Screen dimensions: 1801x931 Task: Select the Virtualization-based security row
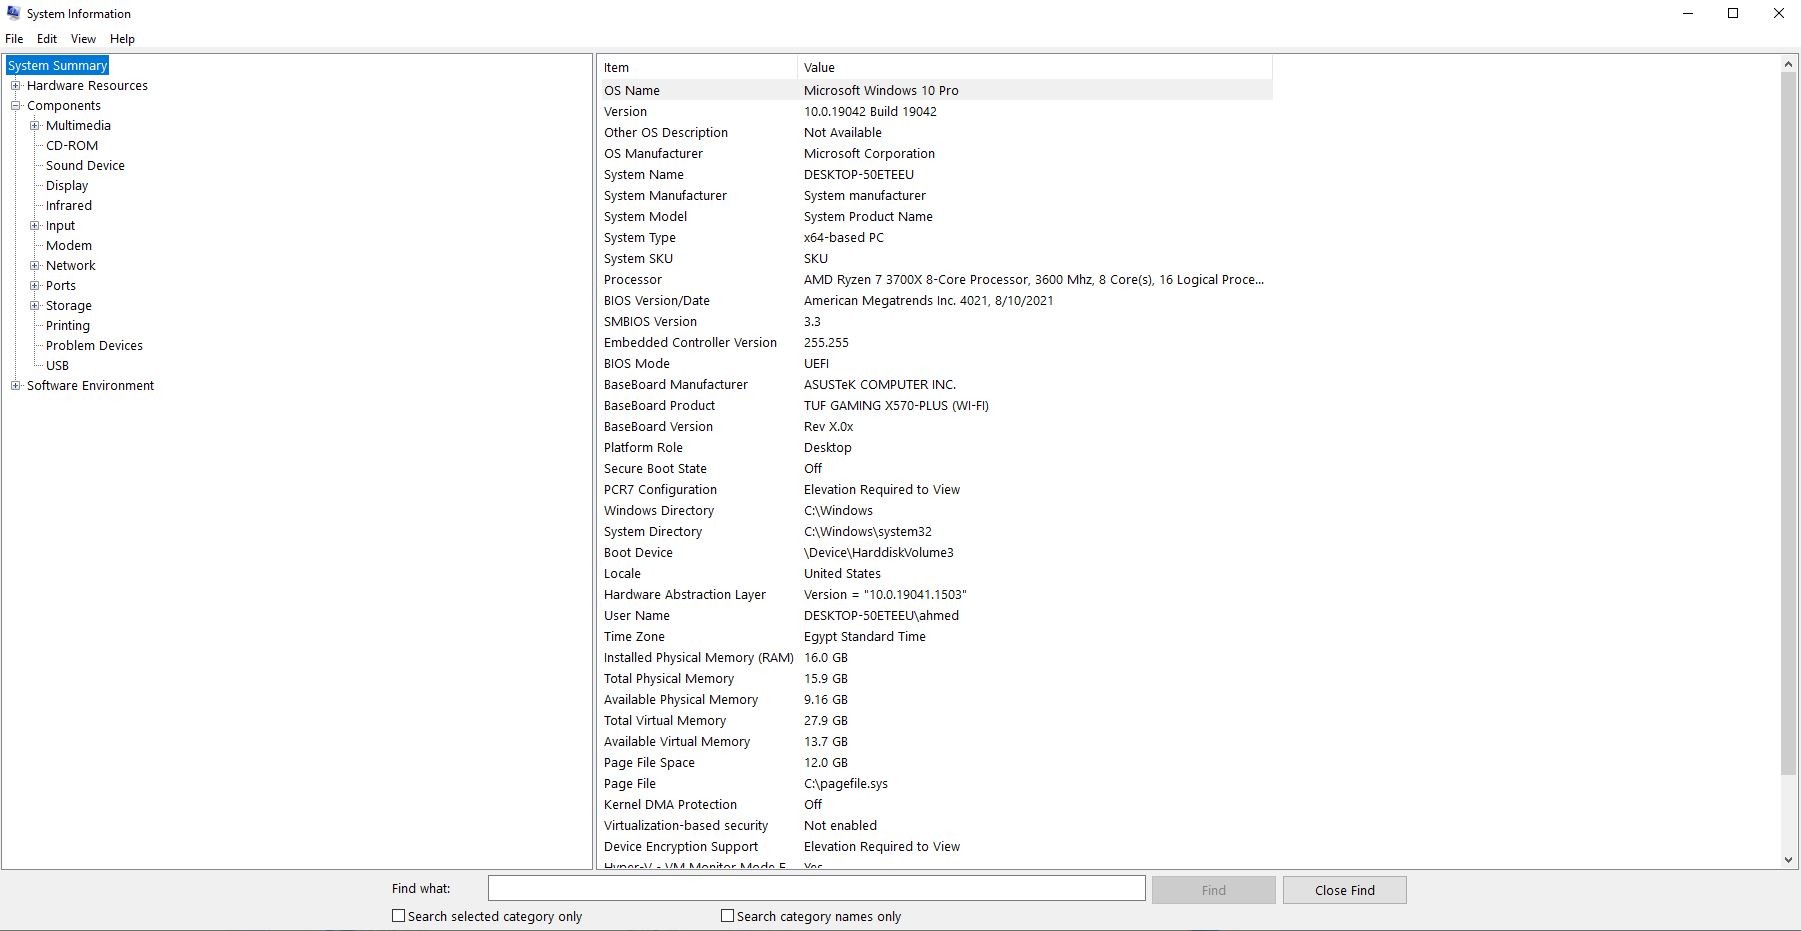pyautogui.click(x=935, y=826)
